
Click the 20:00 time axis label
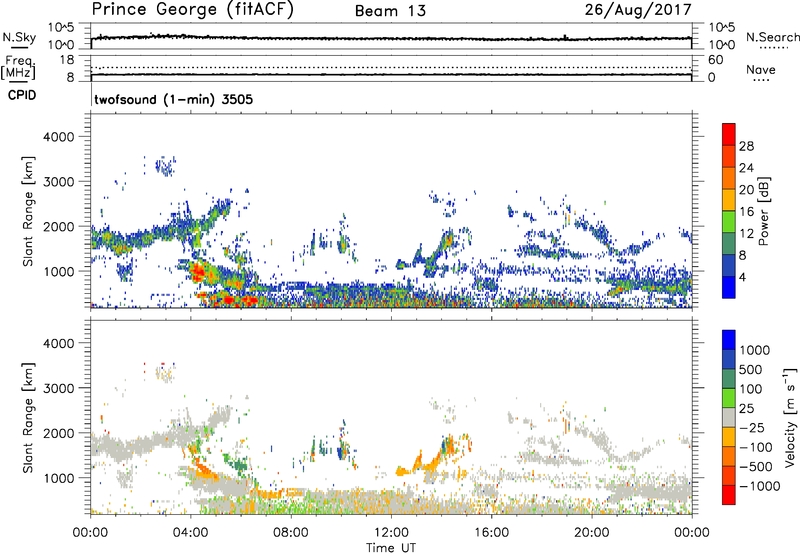591,533
